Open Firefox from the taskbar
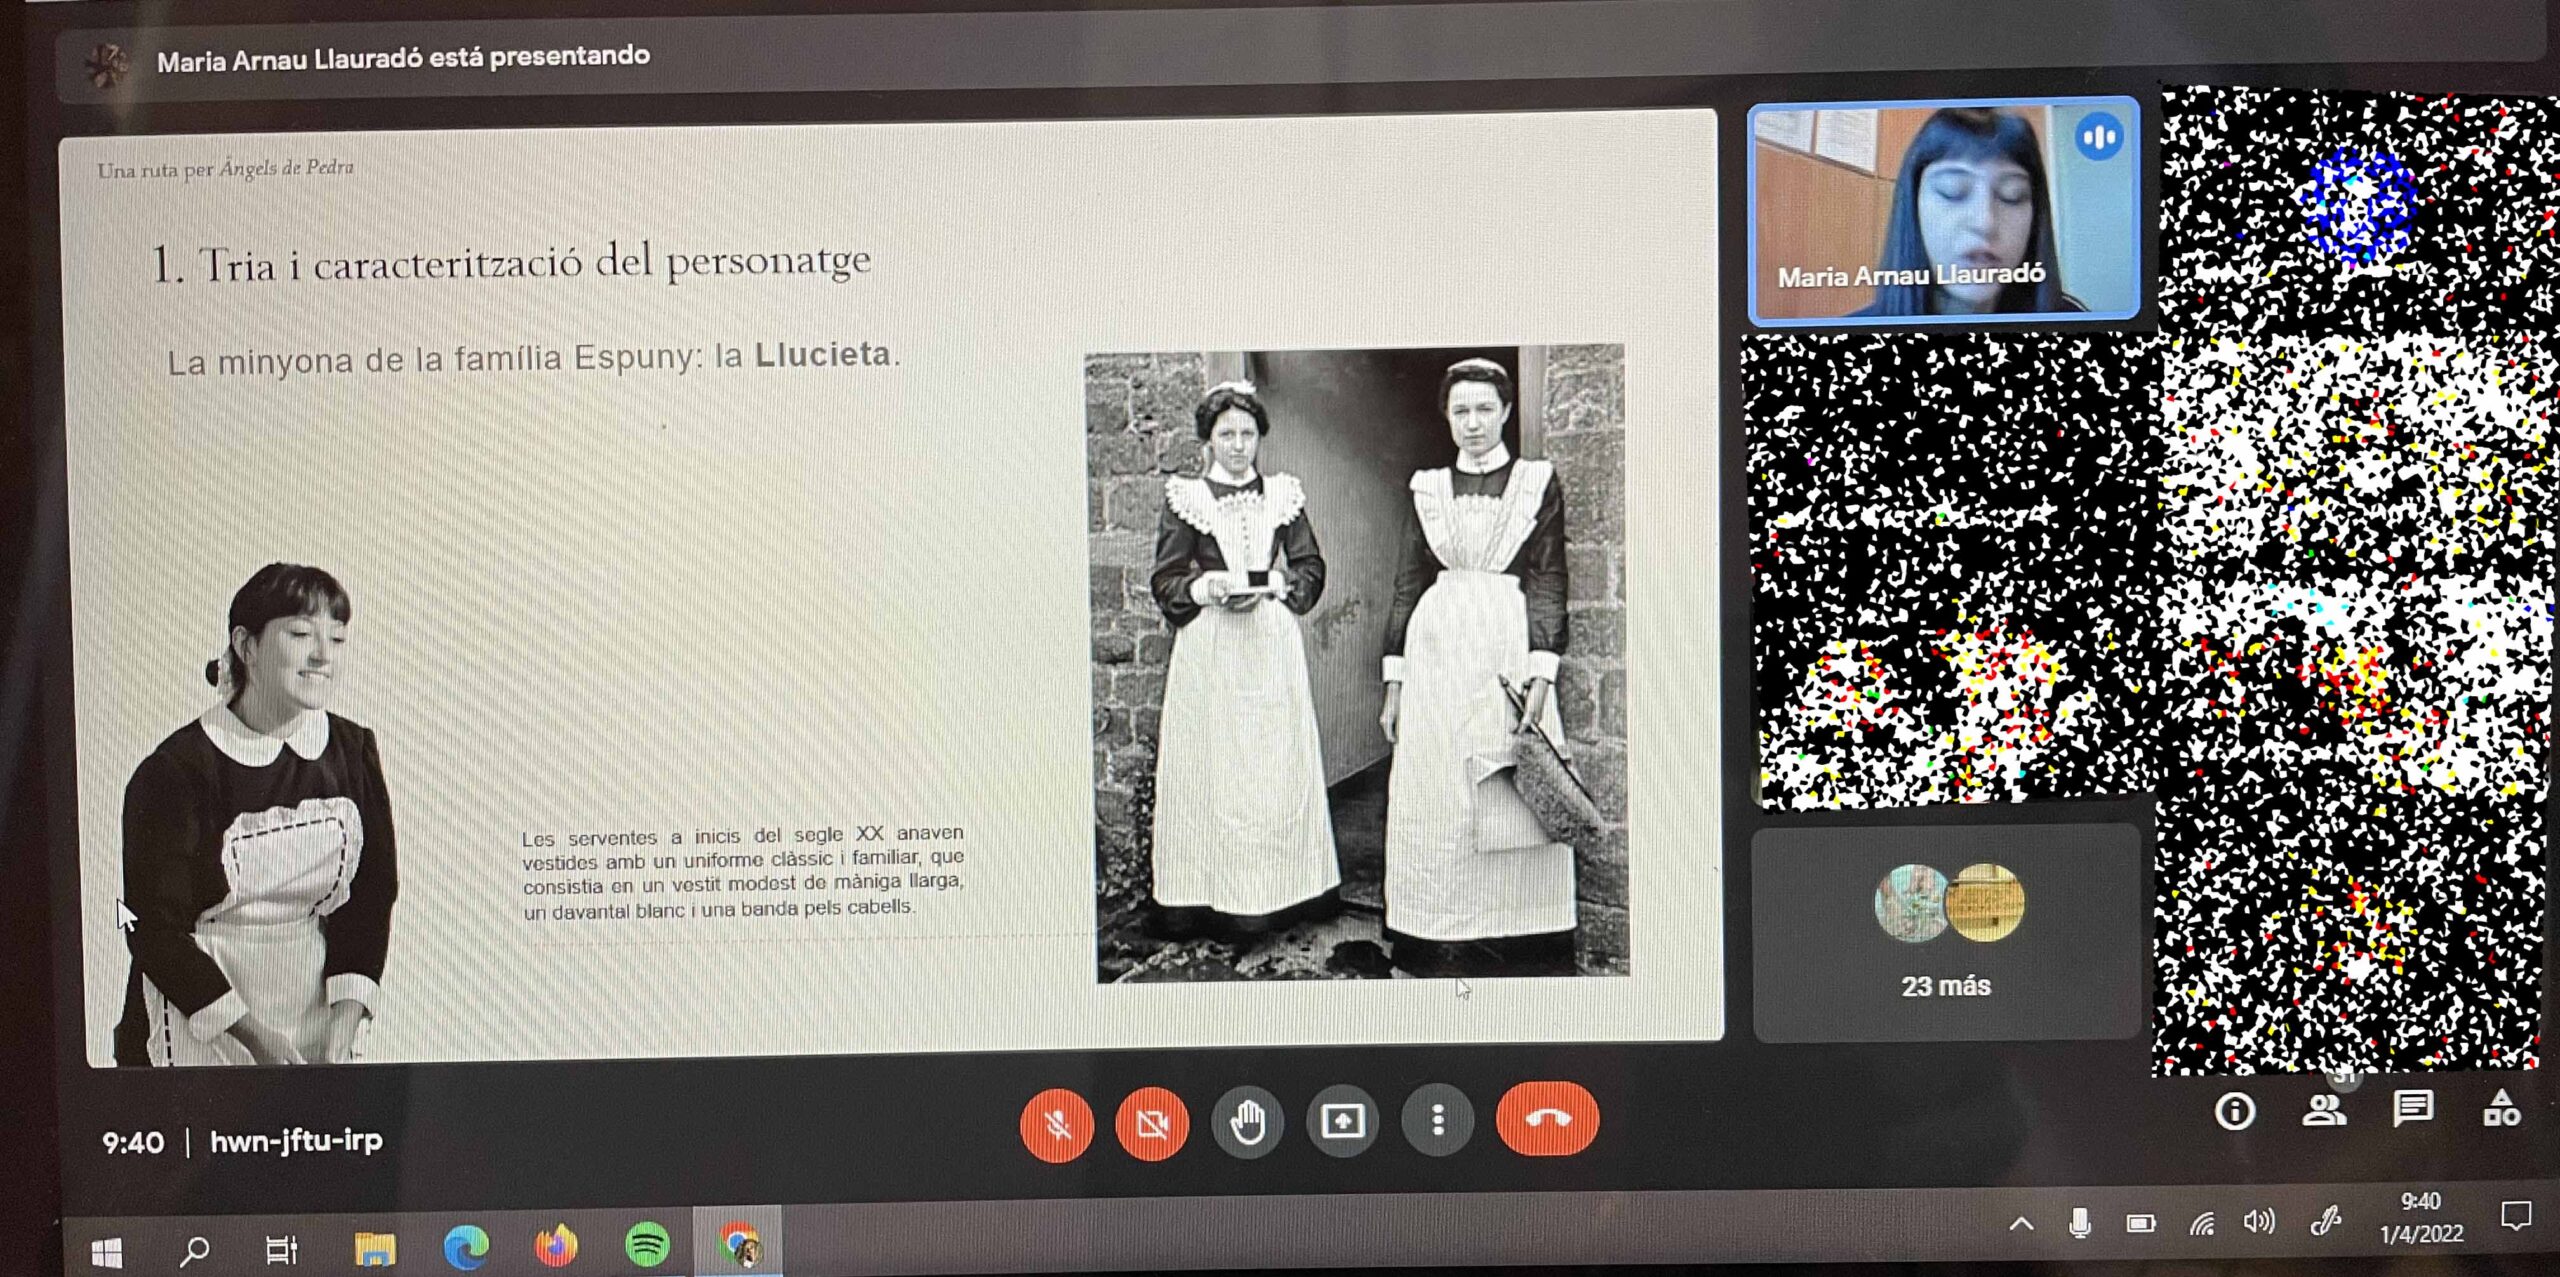Screen dimensions: 2560x1277 pyautogui.click(x=556, y=1246)
